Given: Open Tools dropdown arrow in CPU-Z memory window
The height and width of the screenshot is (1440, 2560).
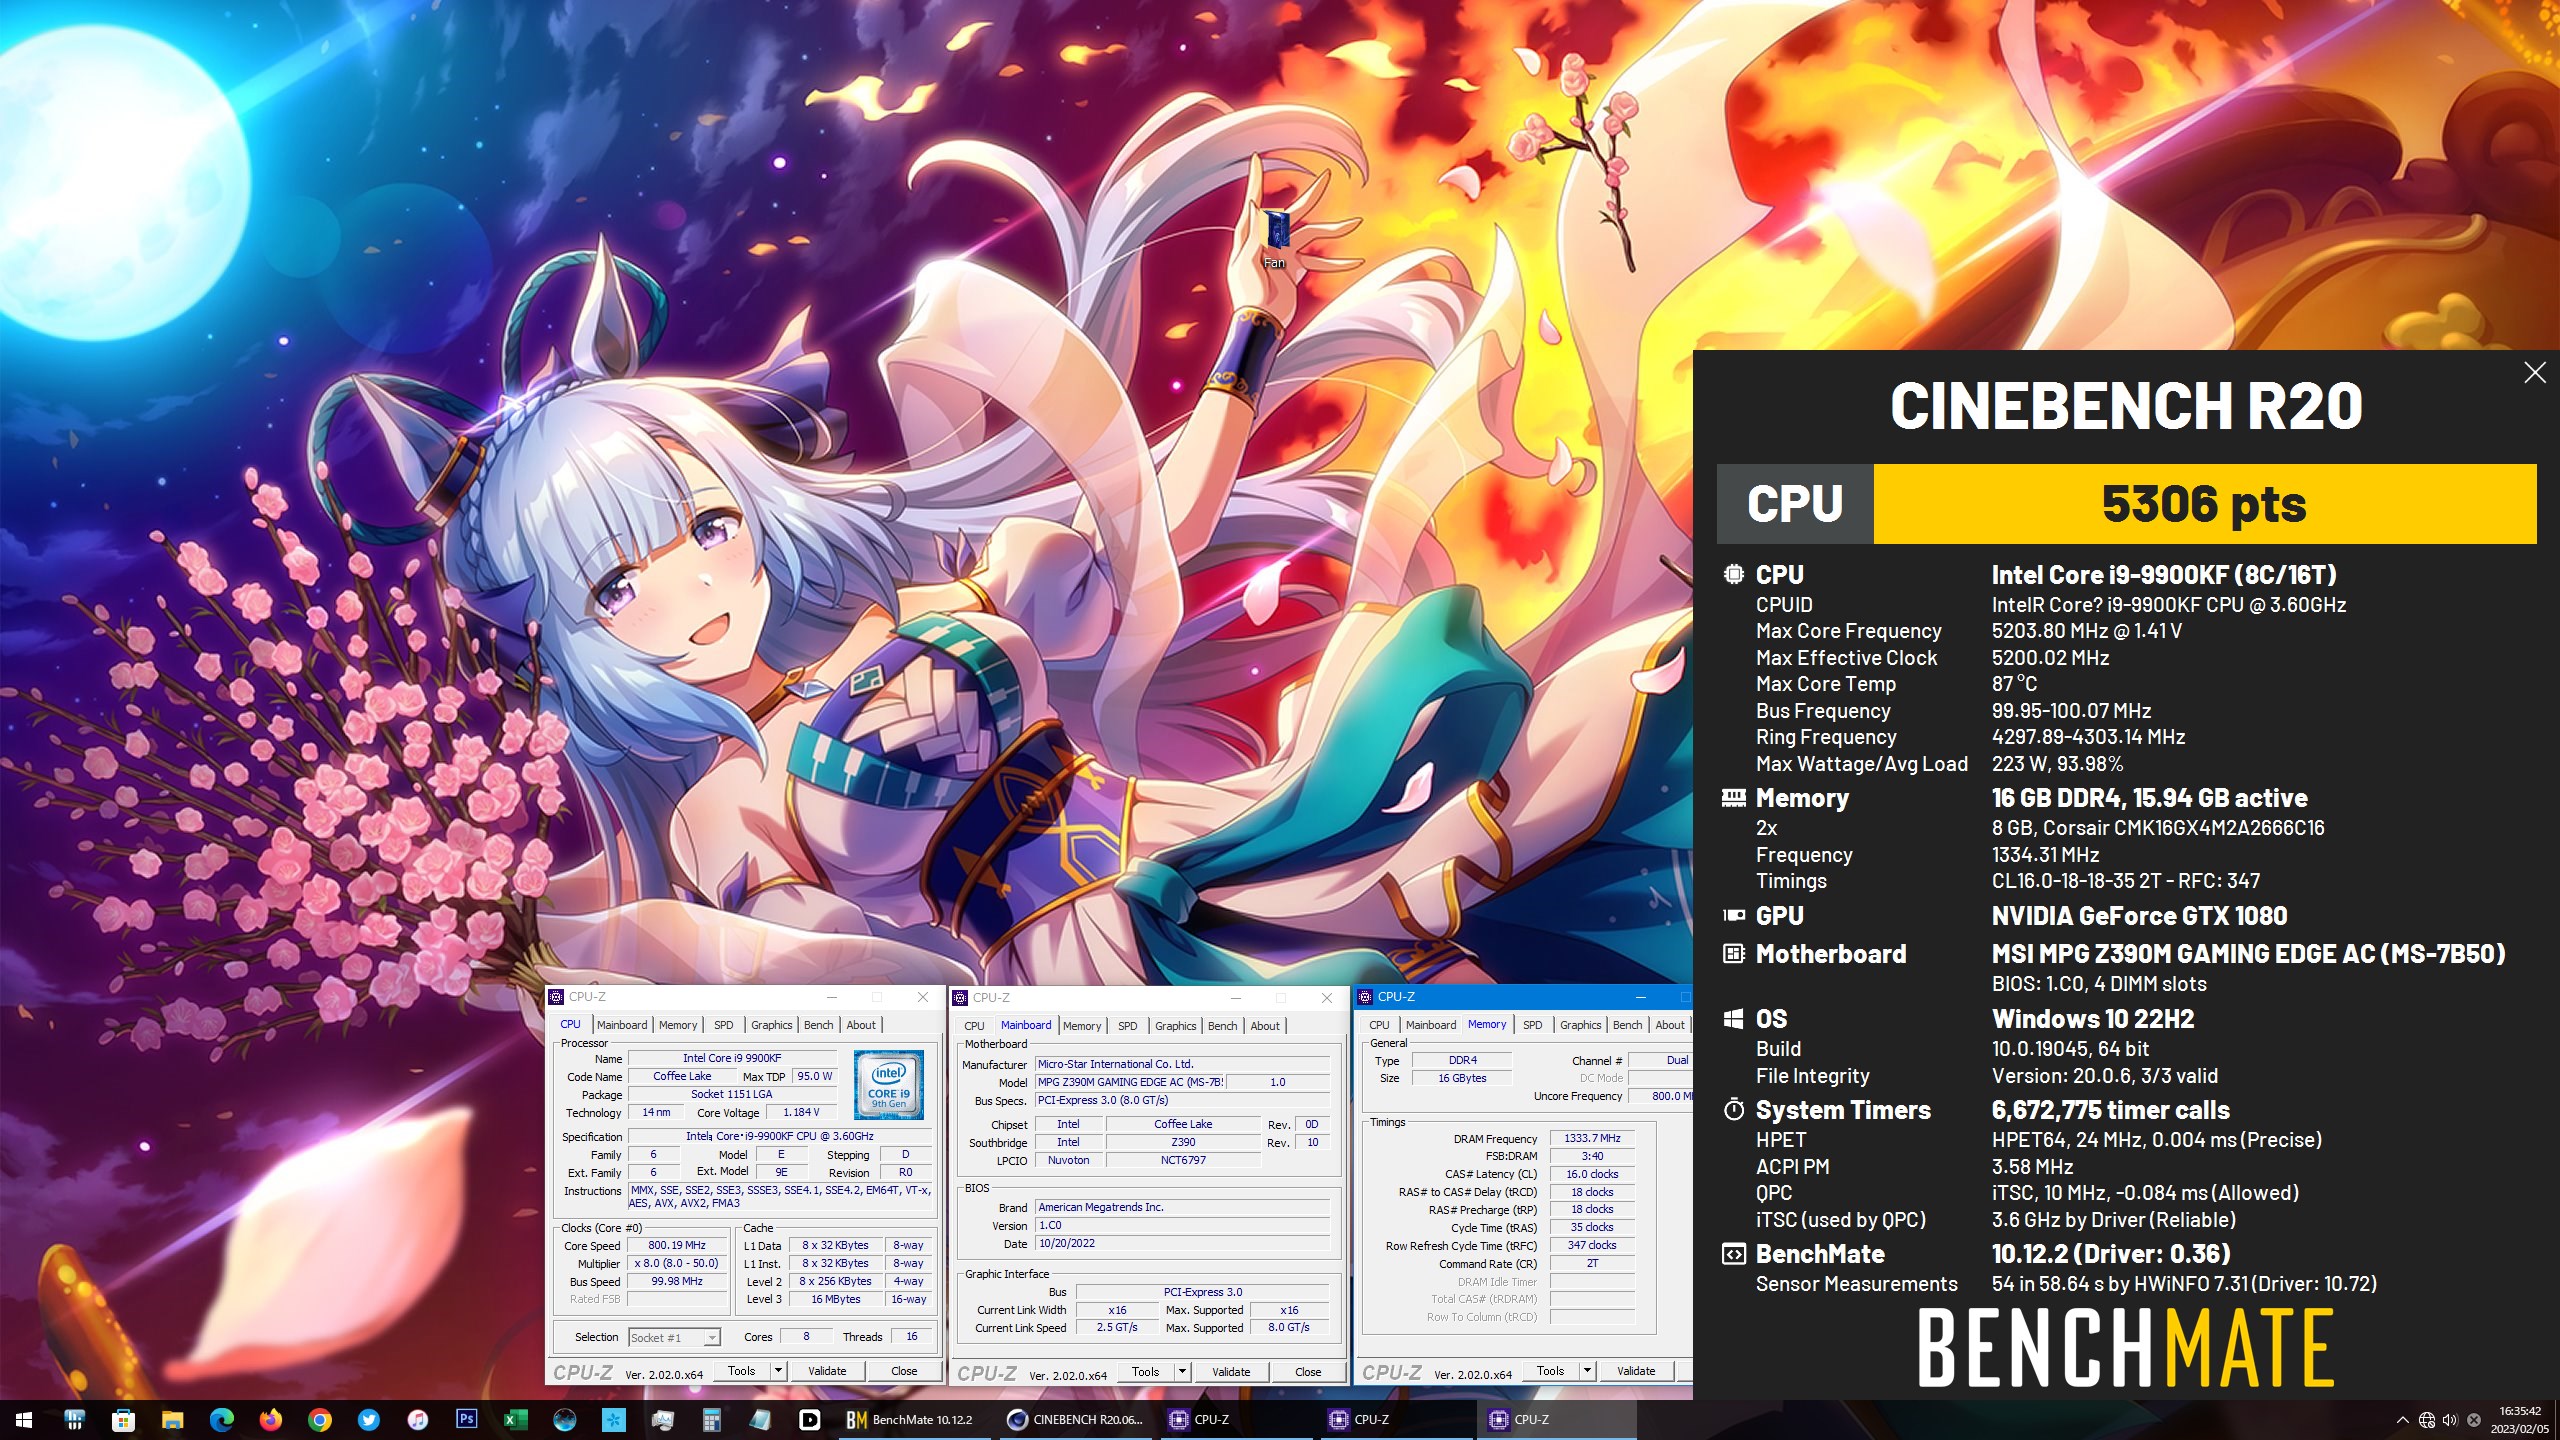Looking at the screenshot, I should [1587, 1371].
